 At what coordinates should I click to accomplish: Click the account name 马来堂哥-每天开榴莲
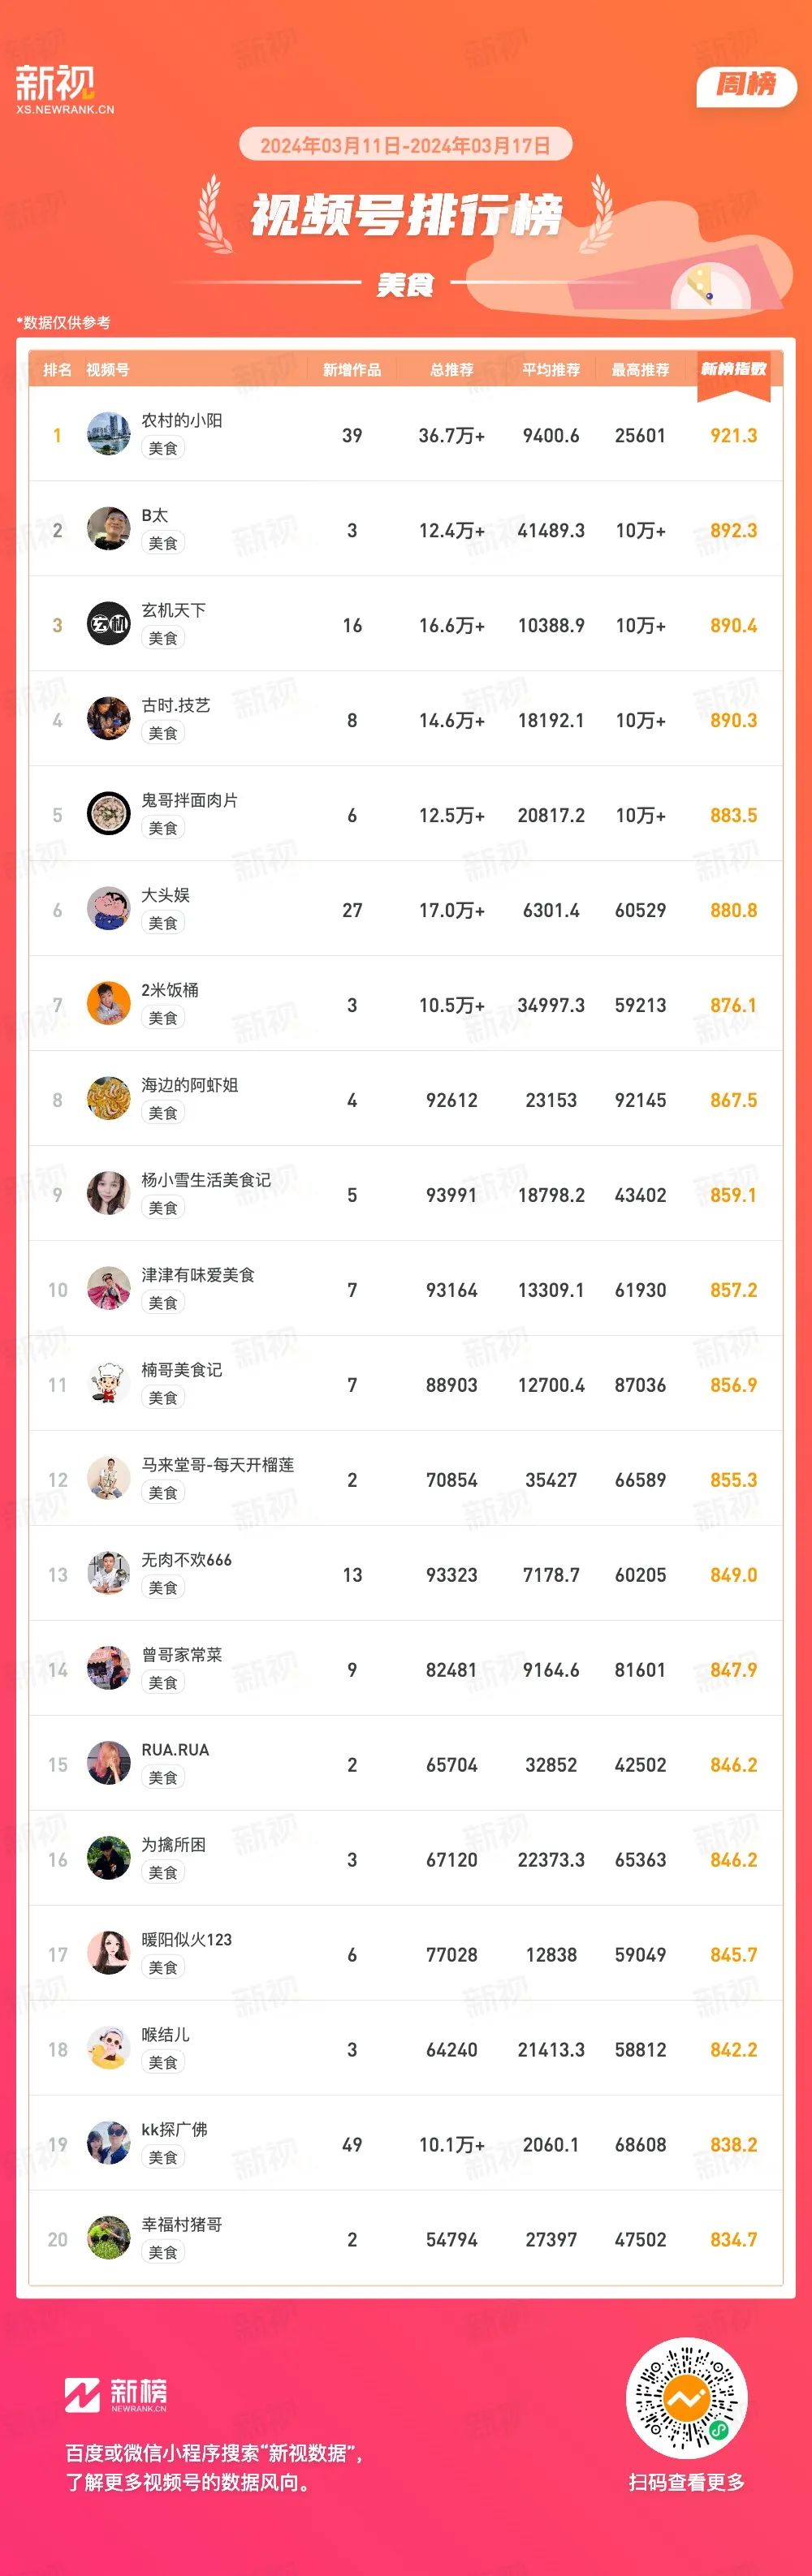click(x=218, y=1465)
